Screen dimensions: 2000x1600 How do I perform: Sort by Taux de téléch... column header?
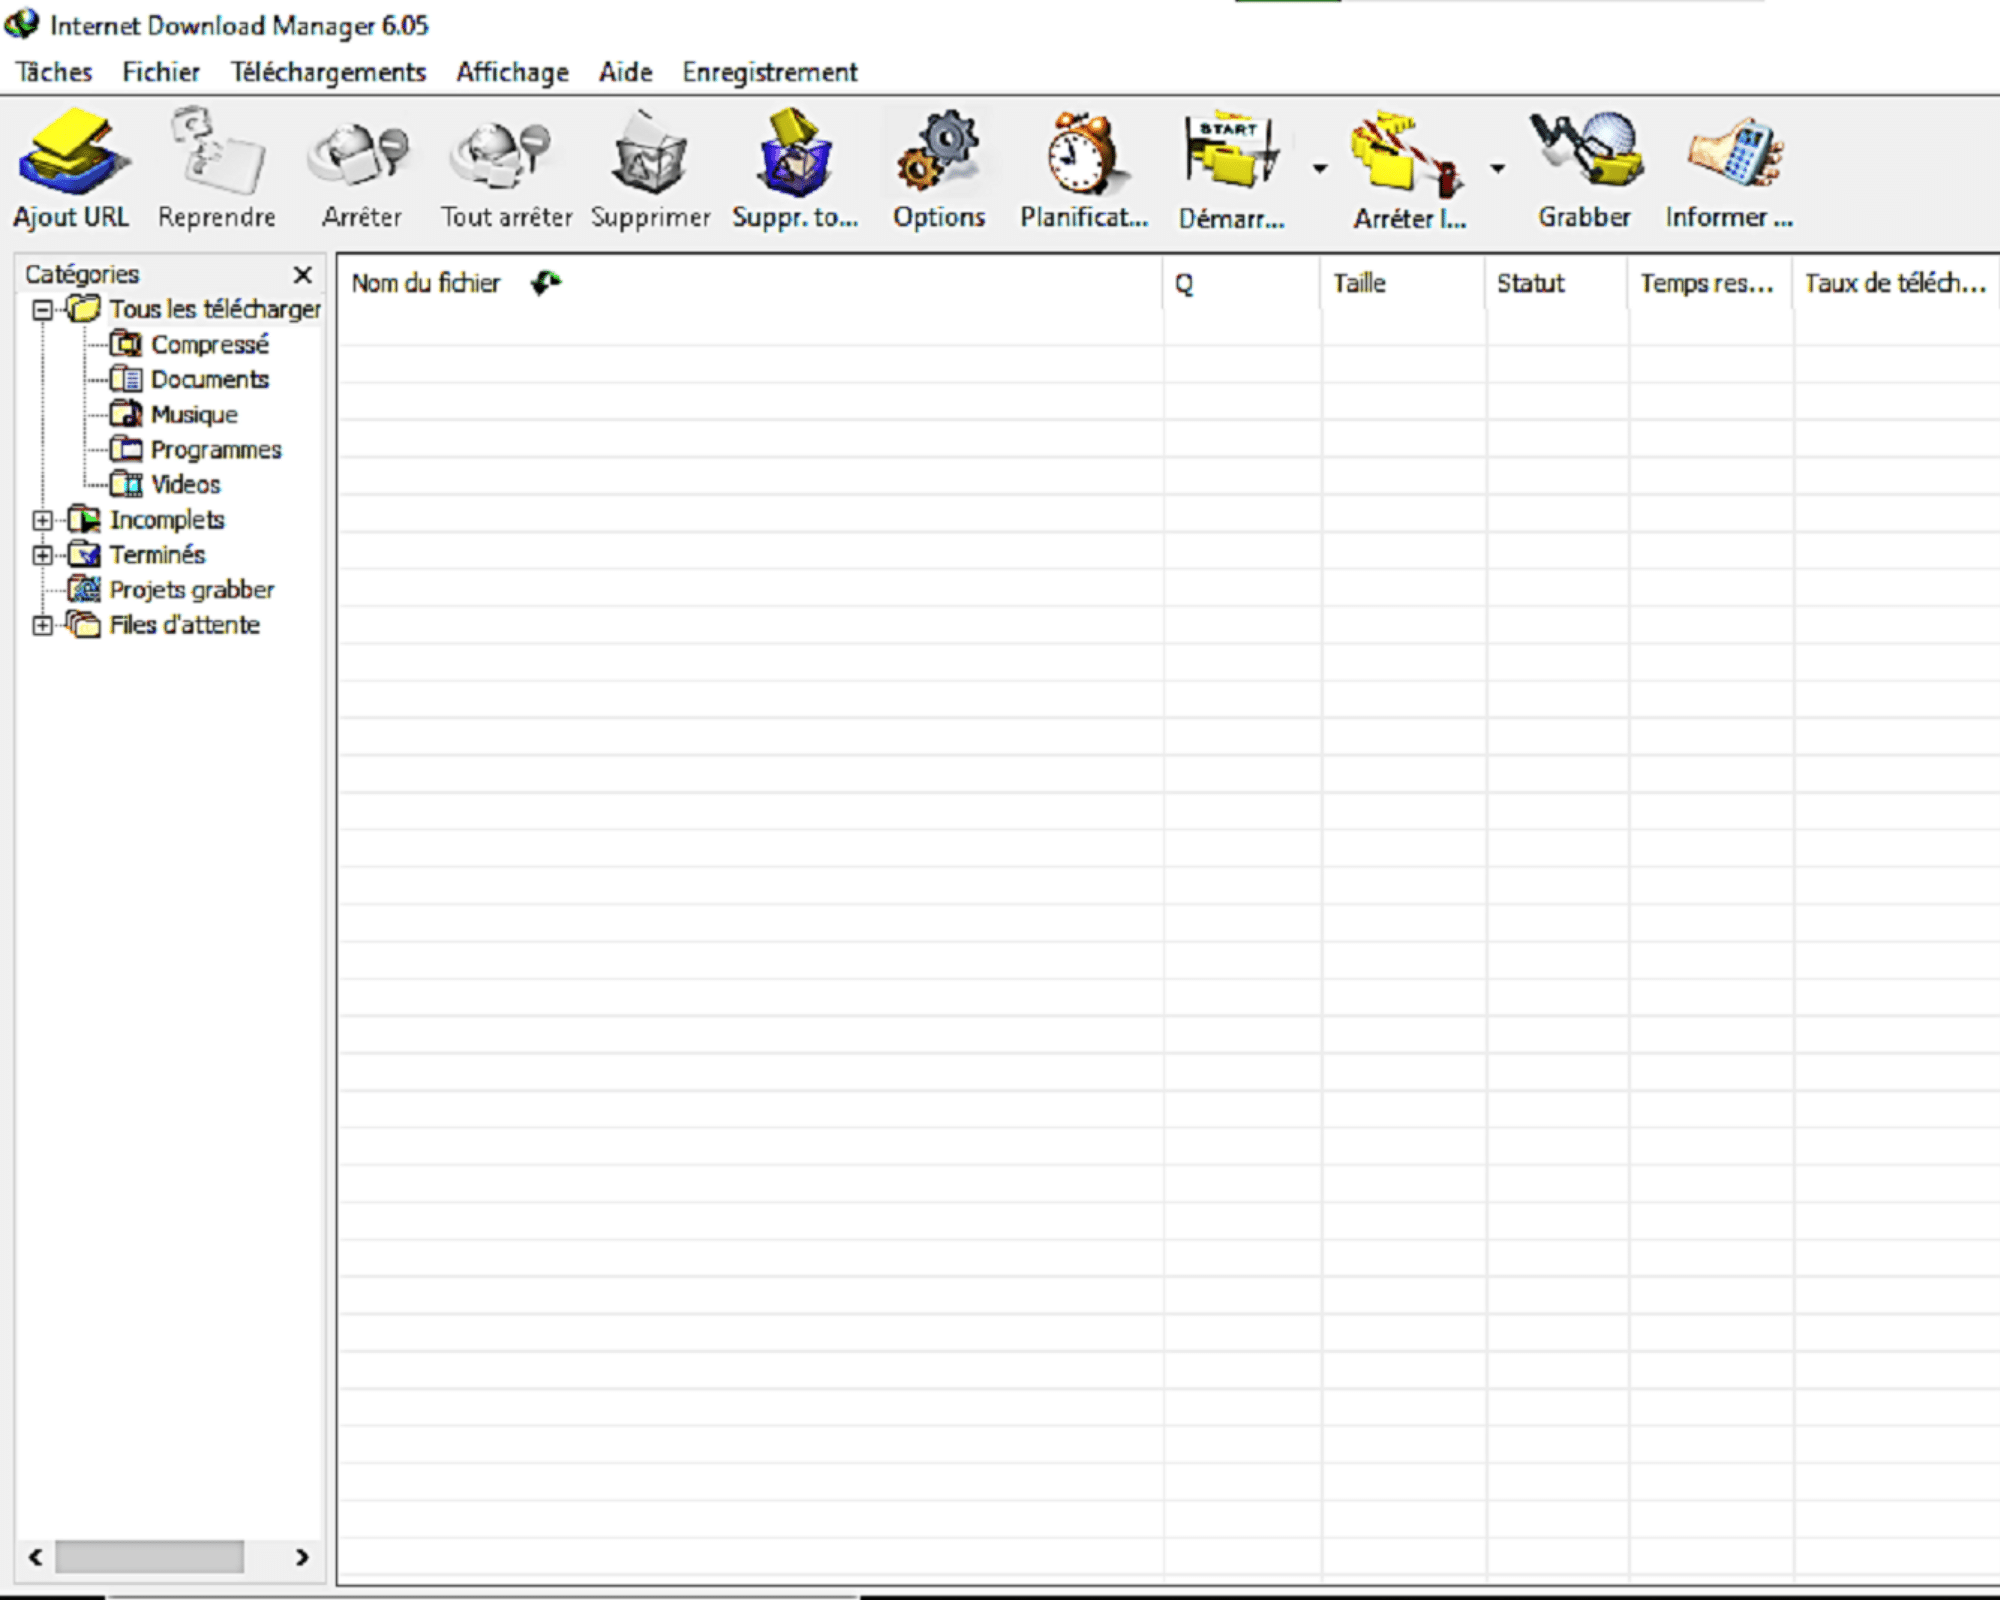[x=1896, y=283]
